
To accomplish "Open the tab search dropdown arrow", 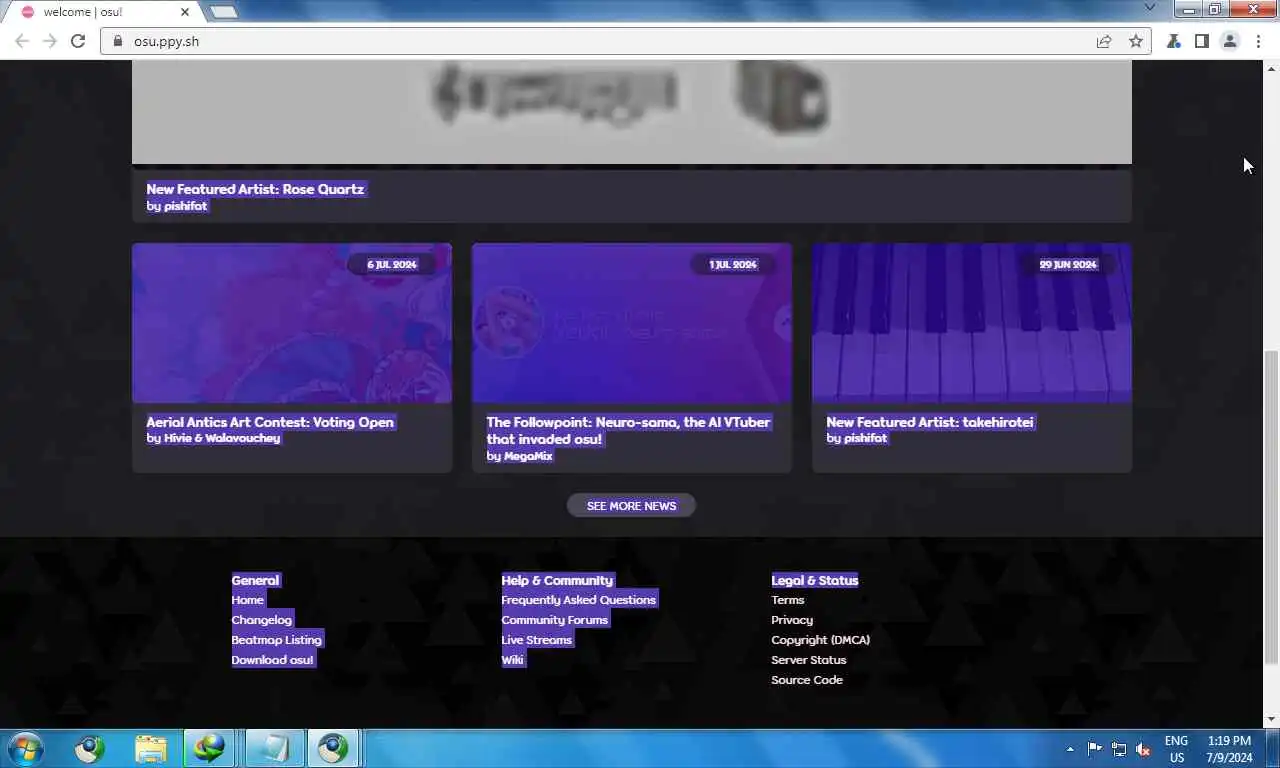I will 1150,8.
